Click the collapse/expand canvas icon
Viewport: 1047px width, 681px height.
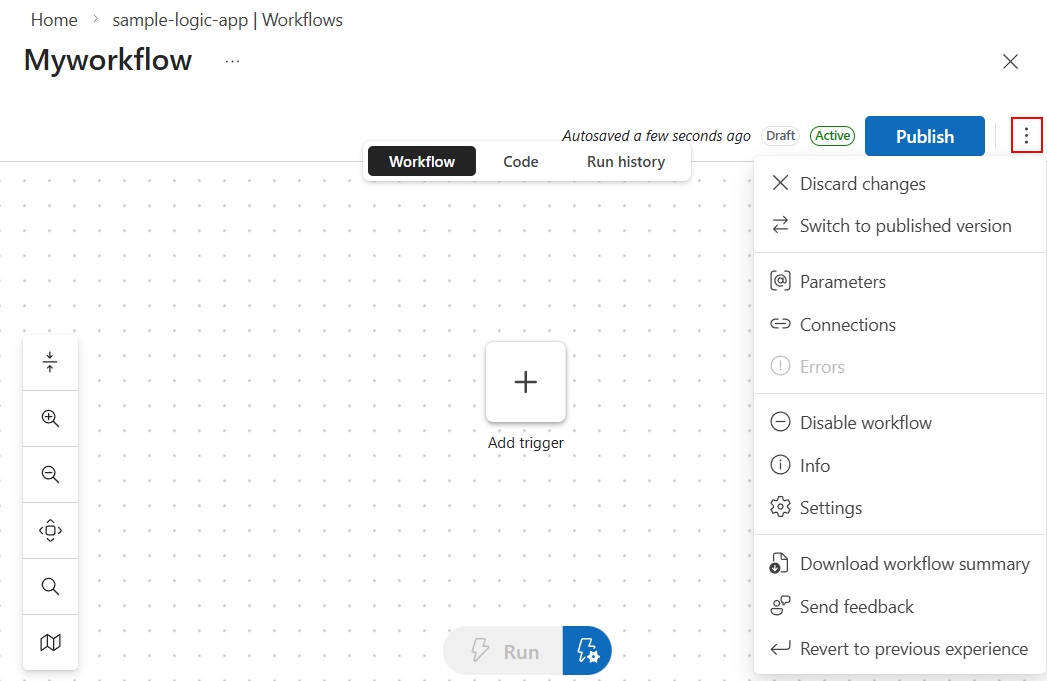[x=50, y=363]
